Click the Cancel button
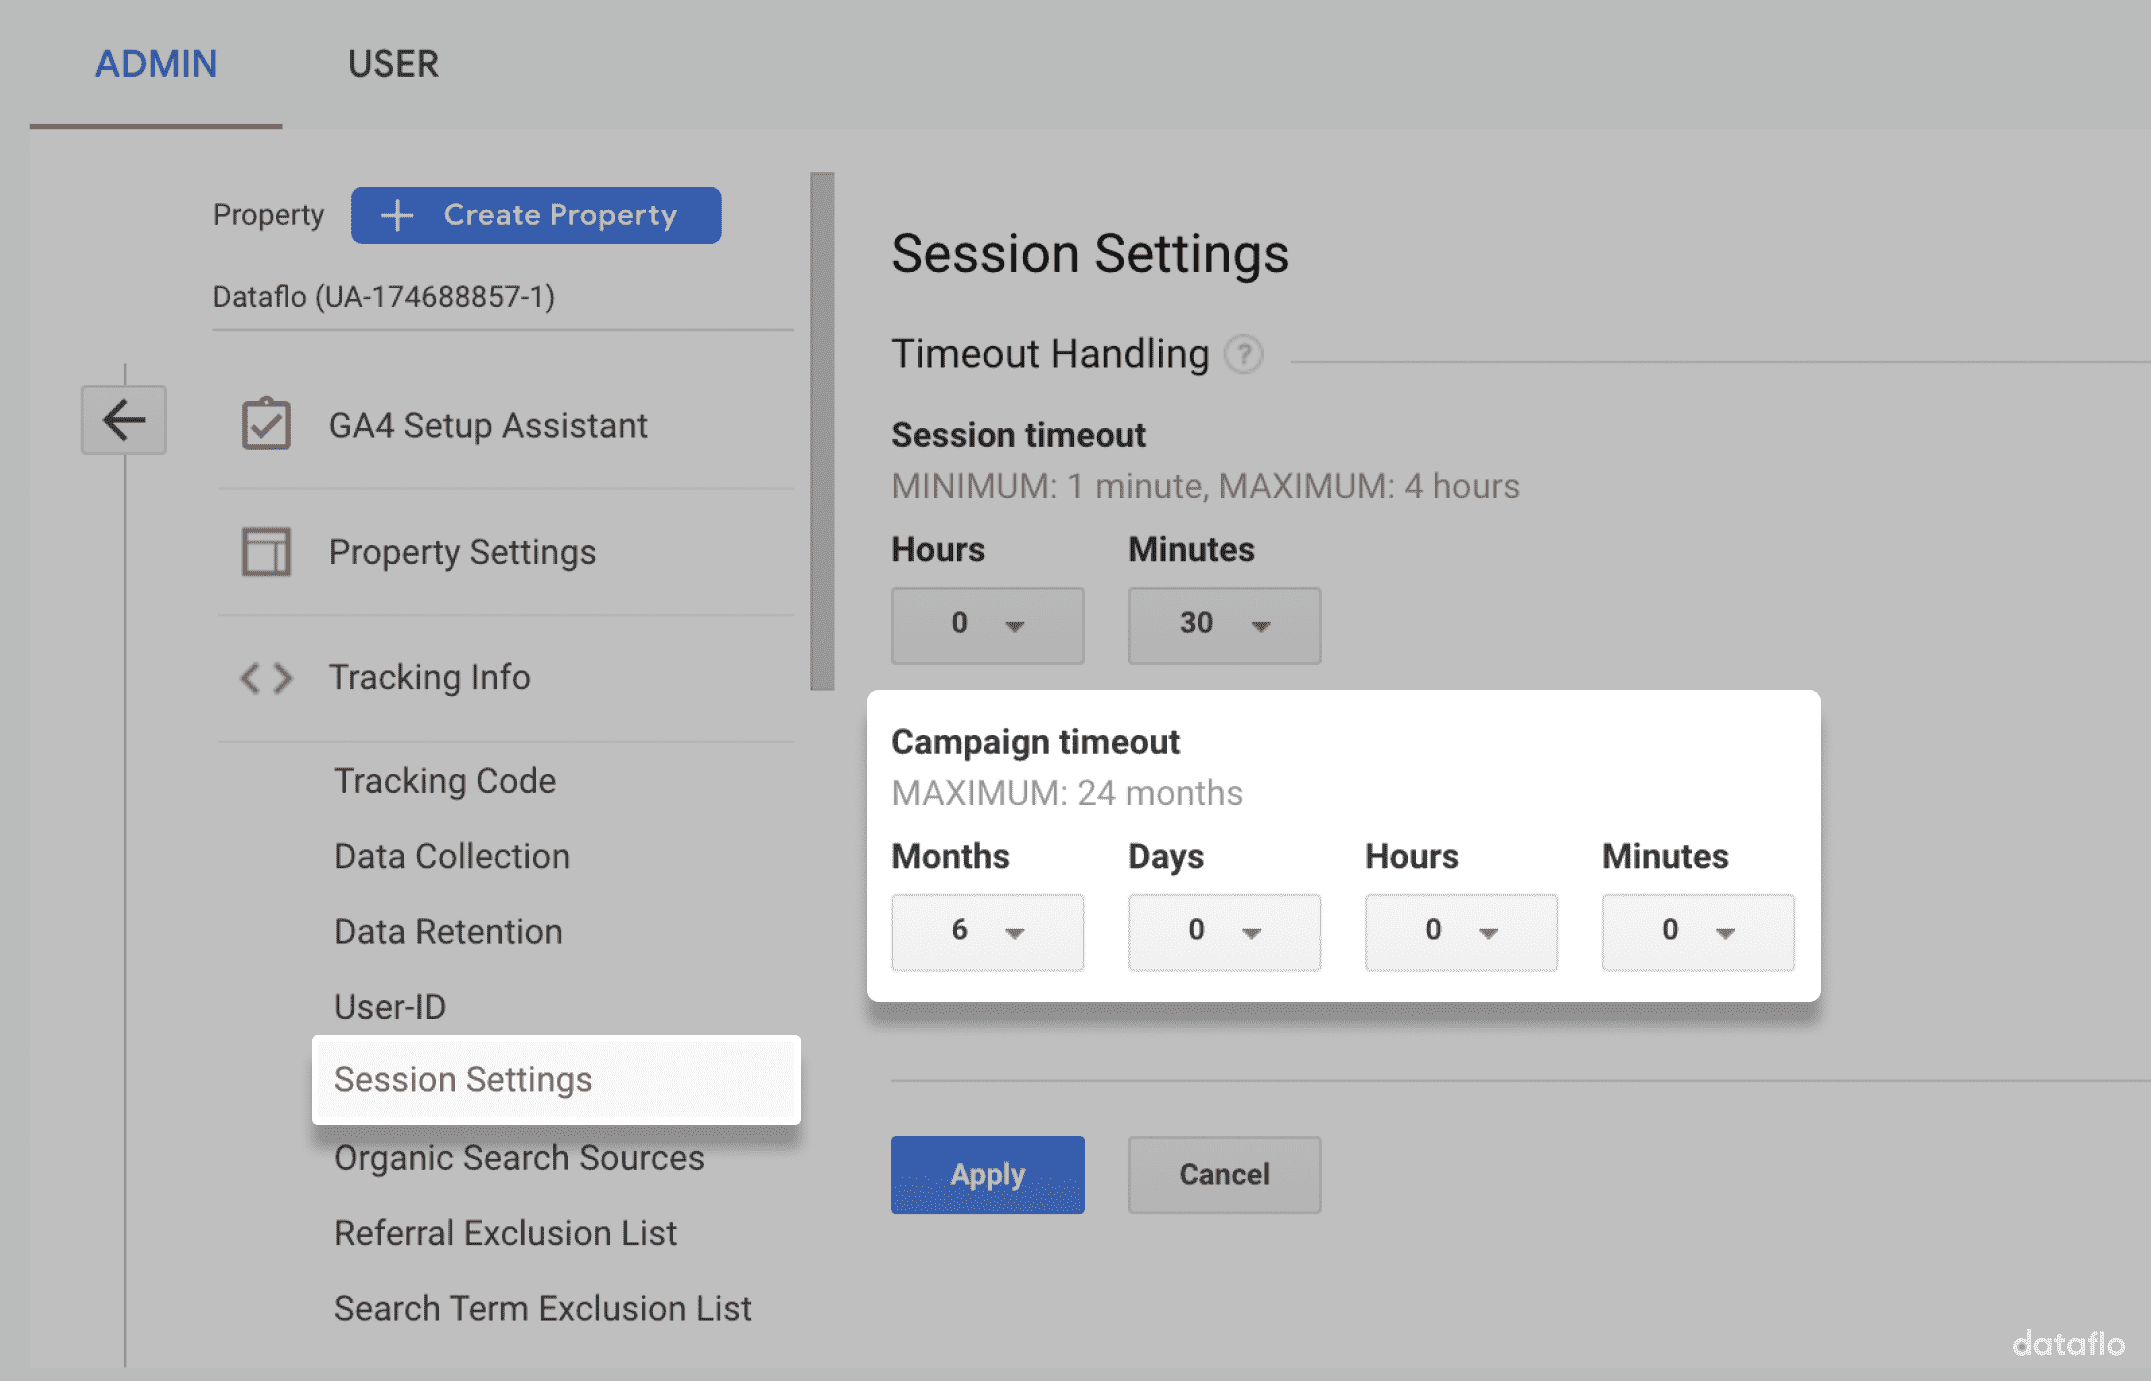Screen dimensions: 2151x1382 1224,1174
